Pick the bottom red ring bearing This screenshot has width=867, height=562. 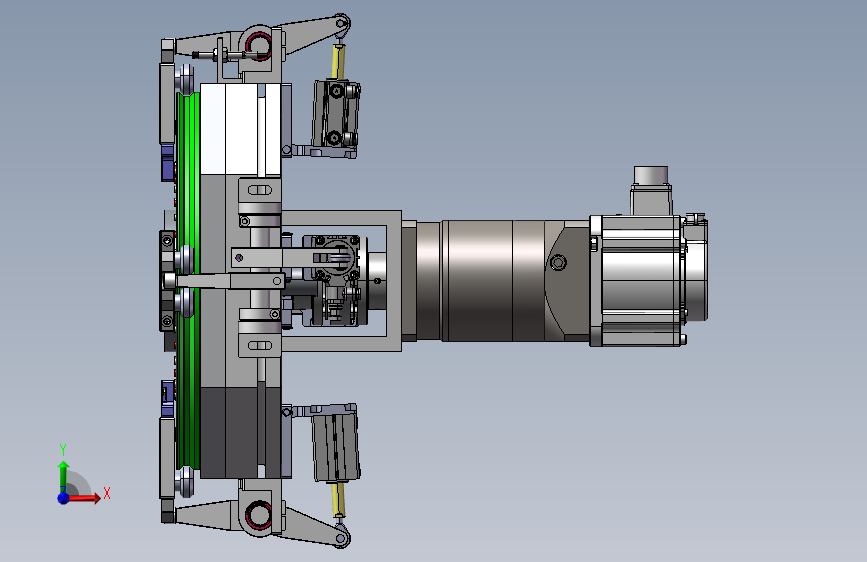(259, 514)
